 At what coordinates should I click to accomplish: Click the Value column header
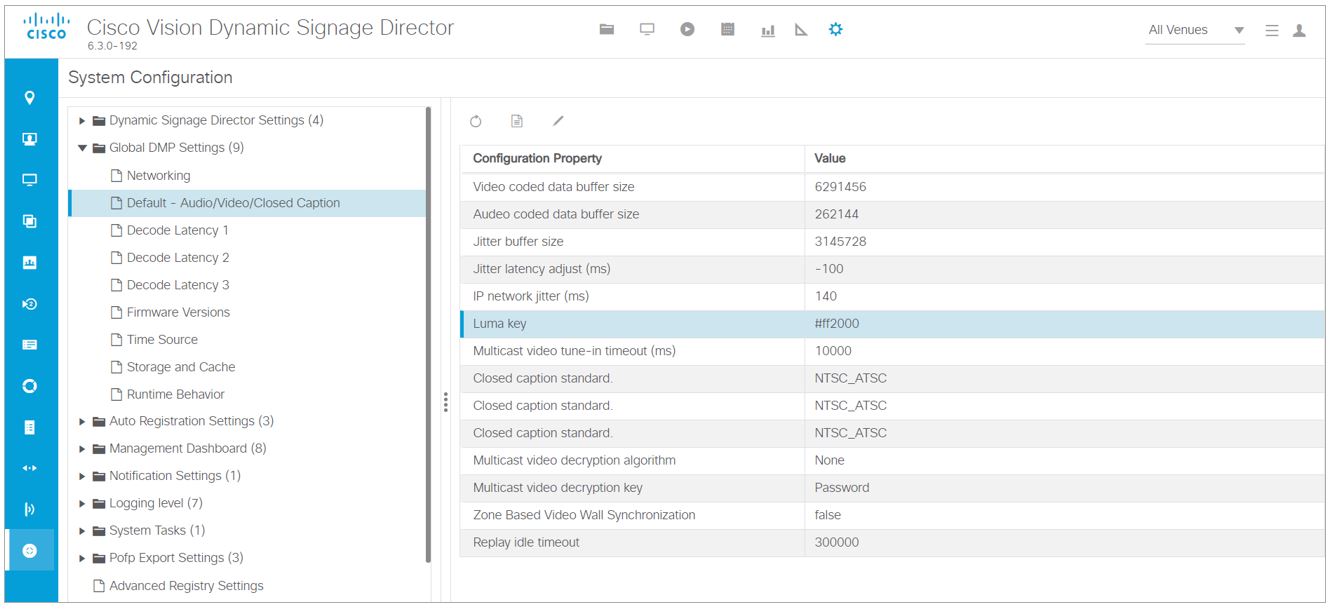tap(1064, 158)
